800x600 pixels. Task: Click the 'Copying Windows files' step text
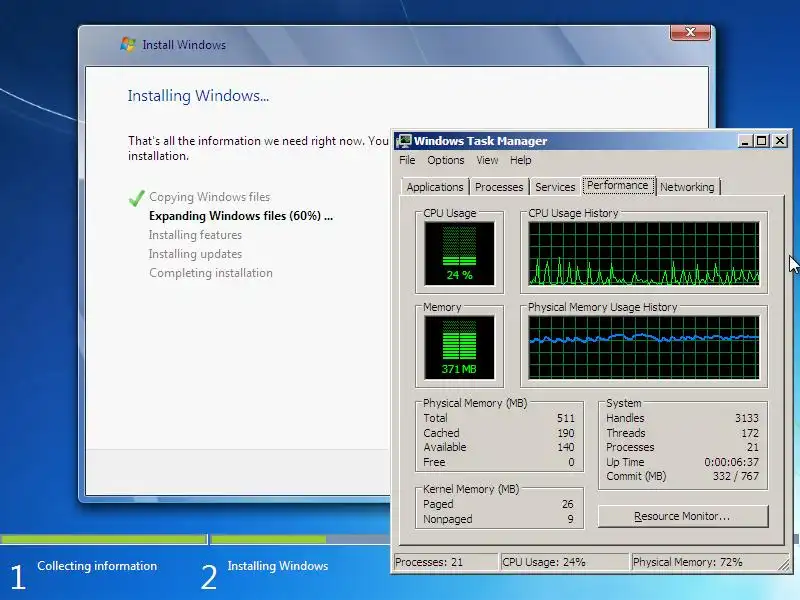pos(210,197)
